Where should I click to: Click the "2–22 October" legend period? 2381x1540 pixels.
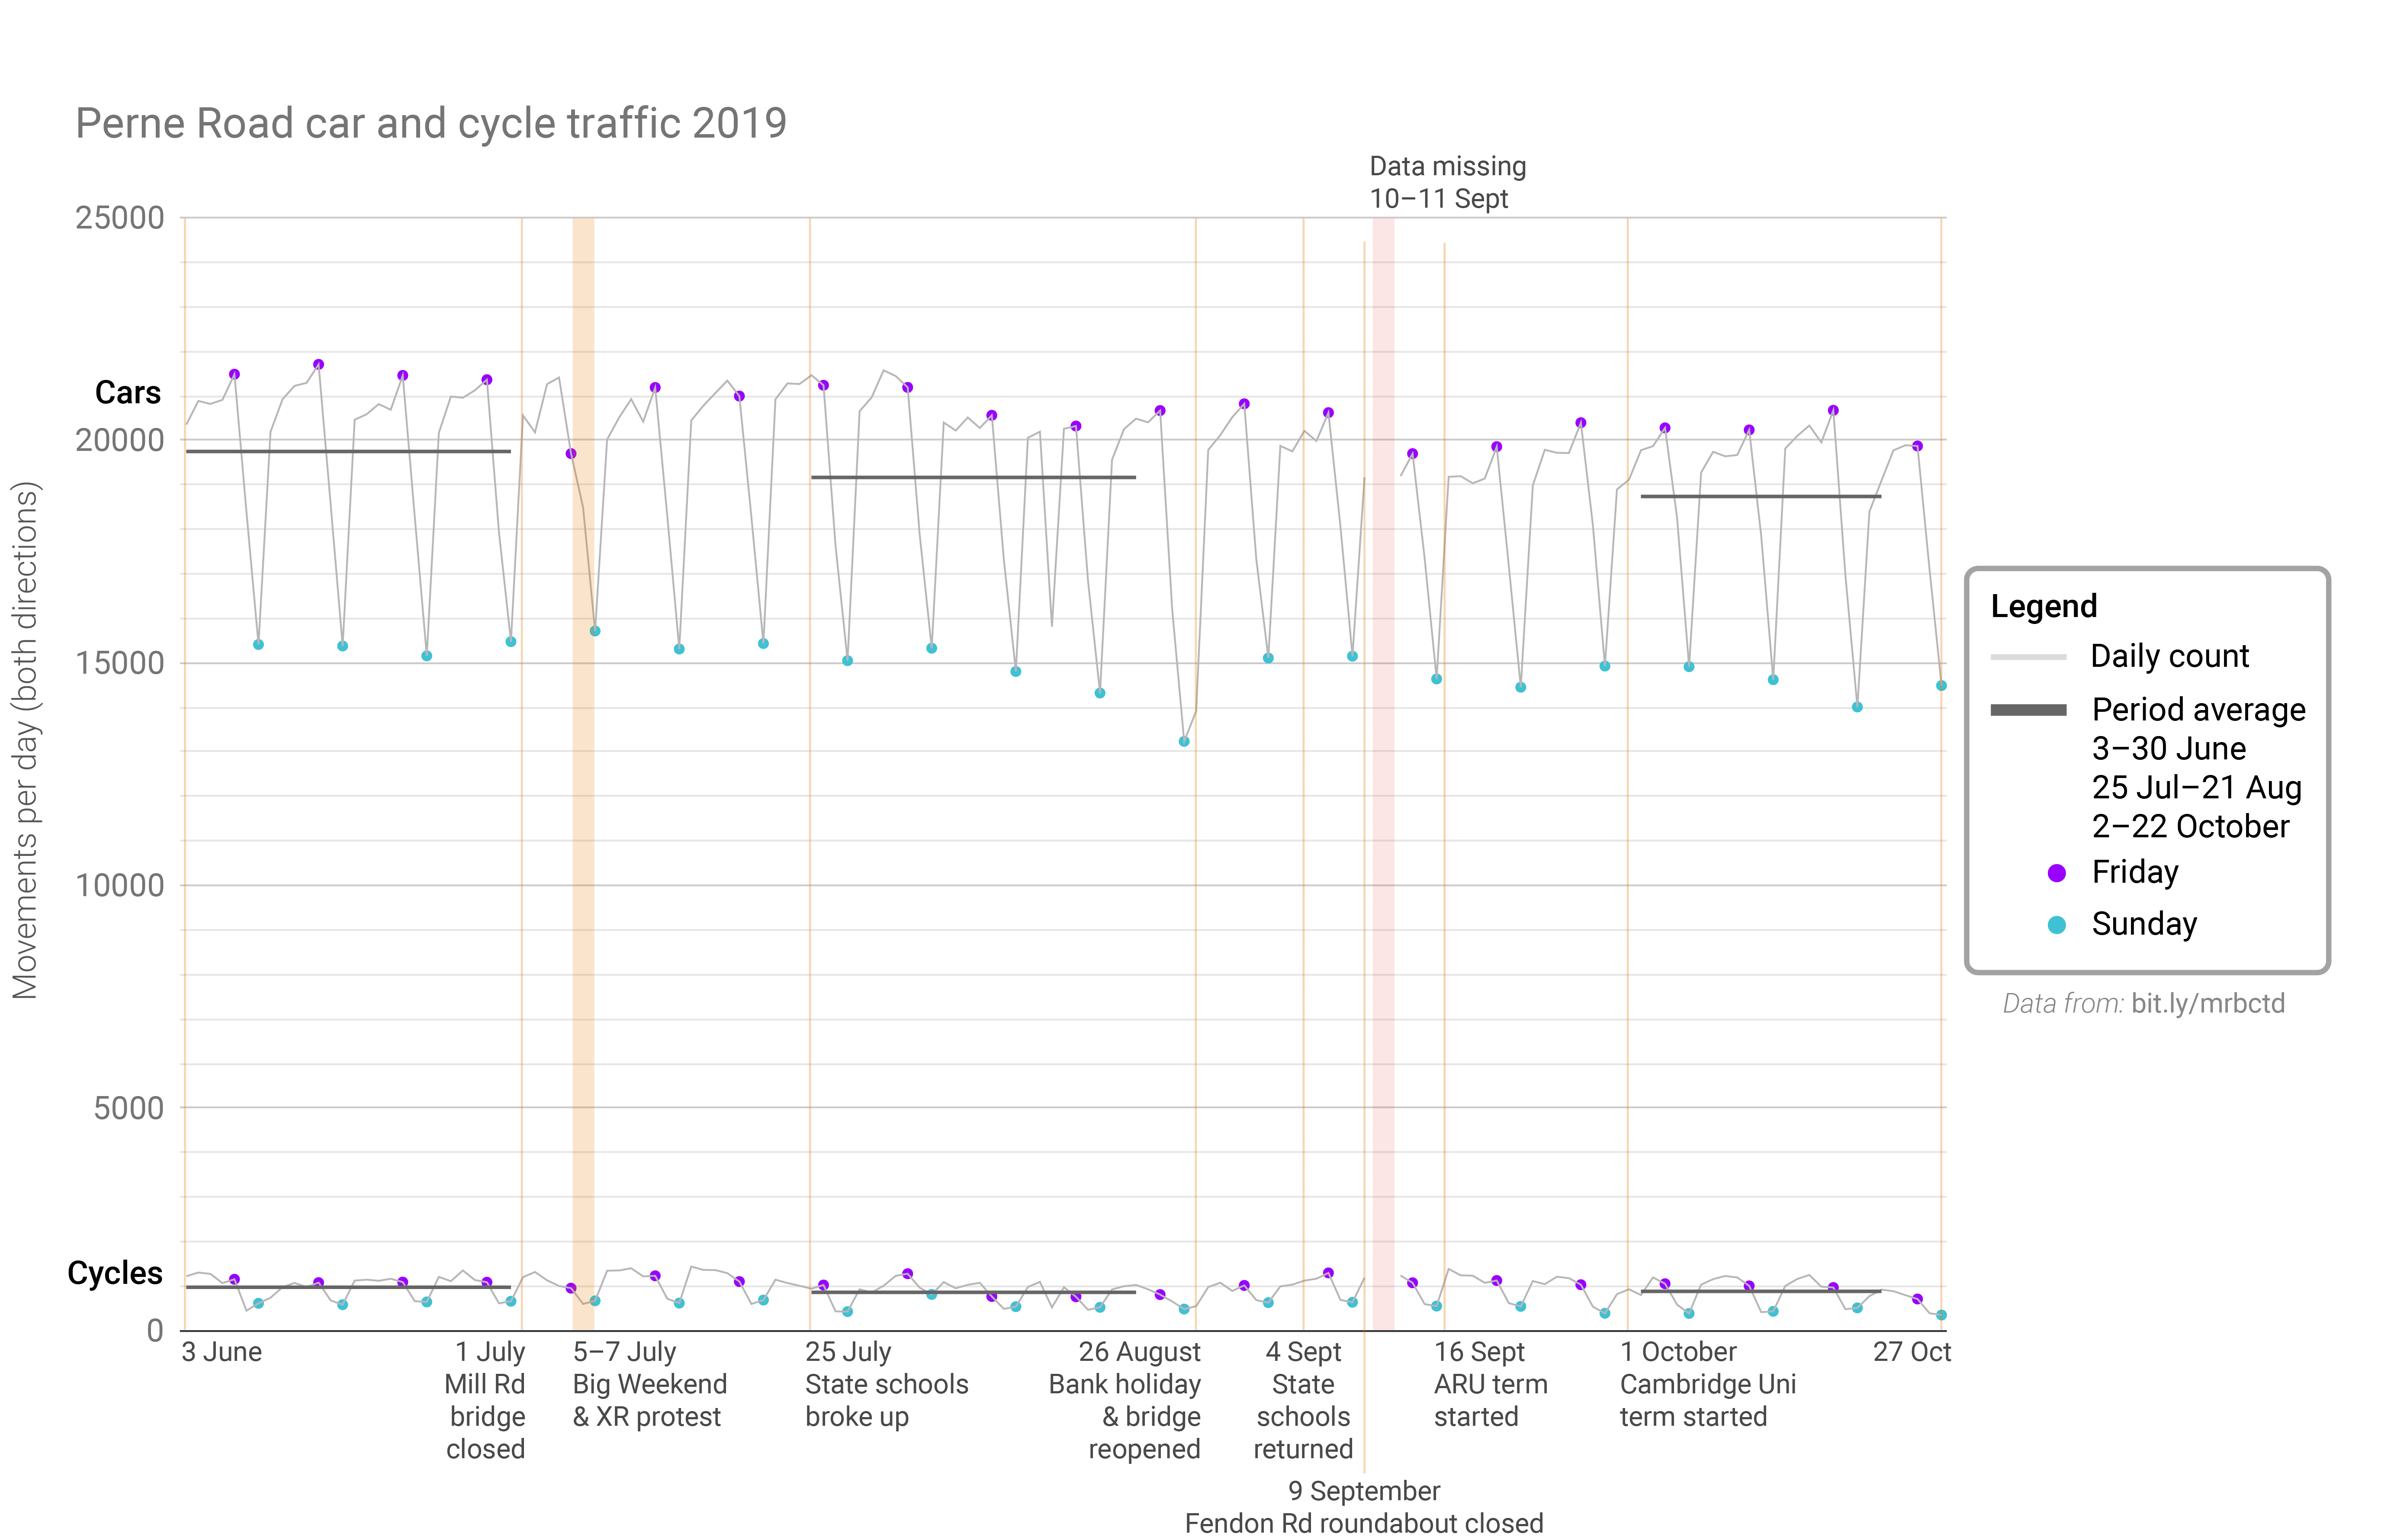(2190, 826)
